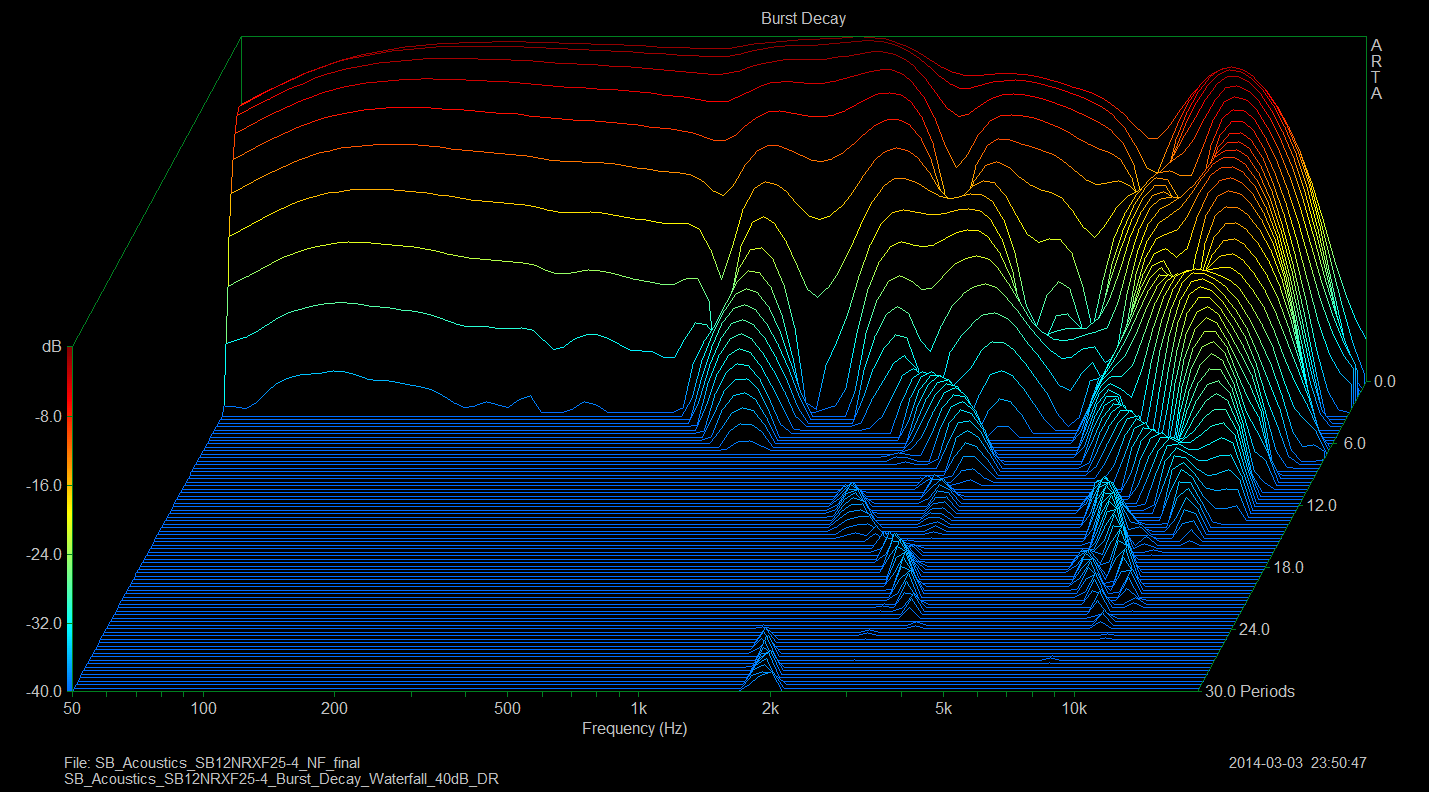
Task: Click the Burst_Decay_Waterfall_40dB_DR caption text
Action: [281, 779]
